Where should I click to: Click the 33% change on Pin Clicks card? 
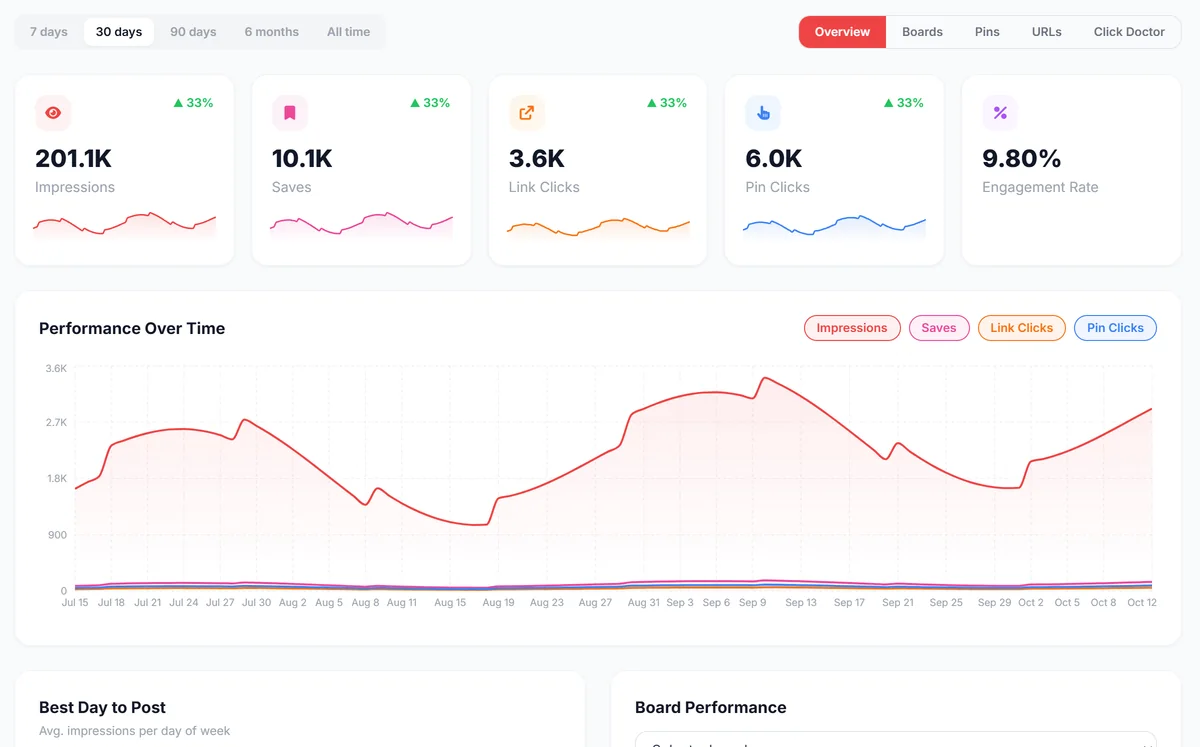[x=903, y=103]
